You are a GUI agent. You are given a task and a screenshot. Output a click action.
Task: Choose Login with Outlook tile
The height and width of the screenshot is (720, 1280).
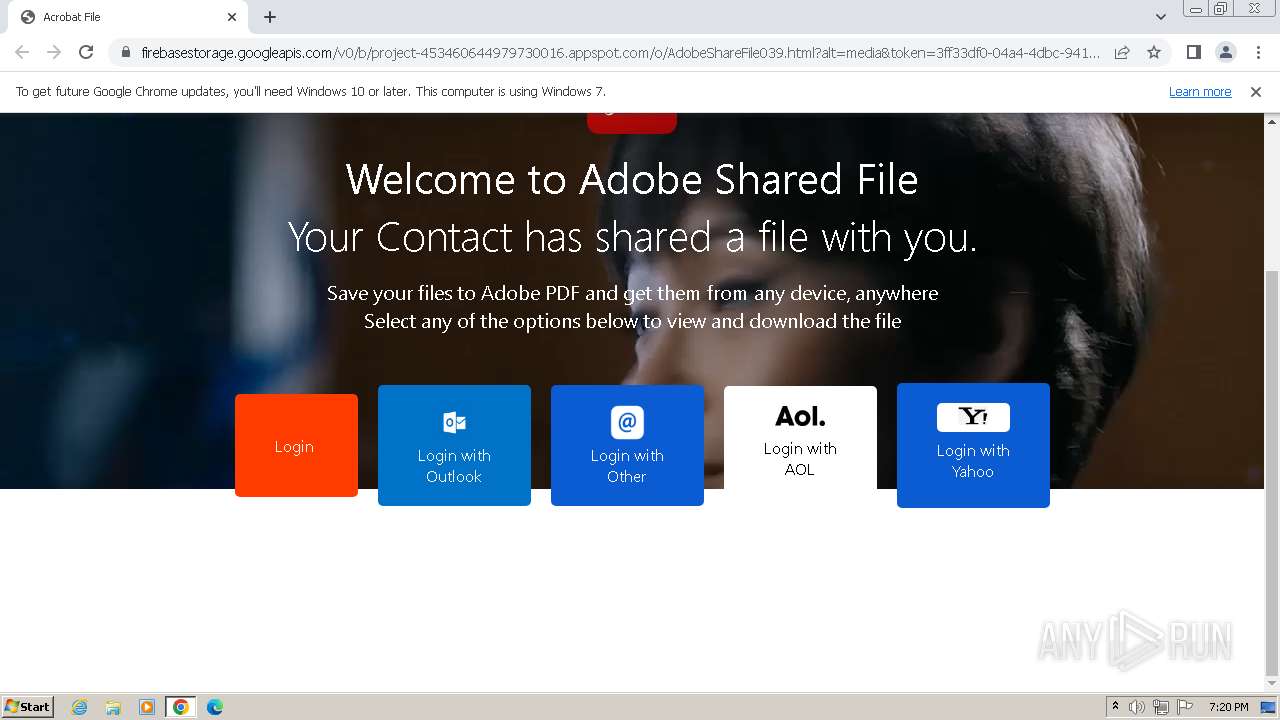pyautogui.click(x=454, y=445)
